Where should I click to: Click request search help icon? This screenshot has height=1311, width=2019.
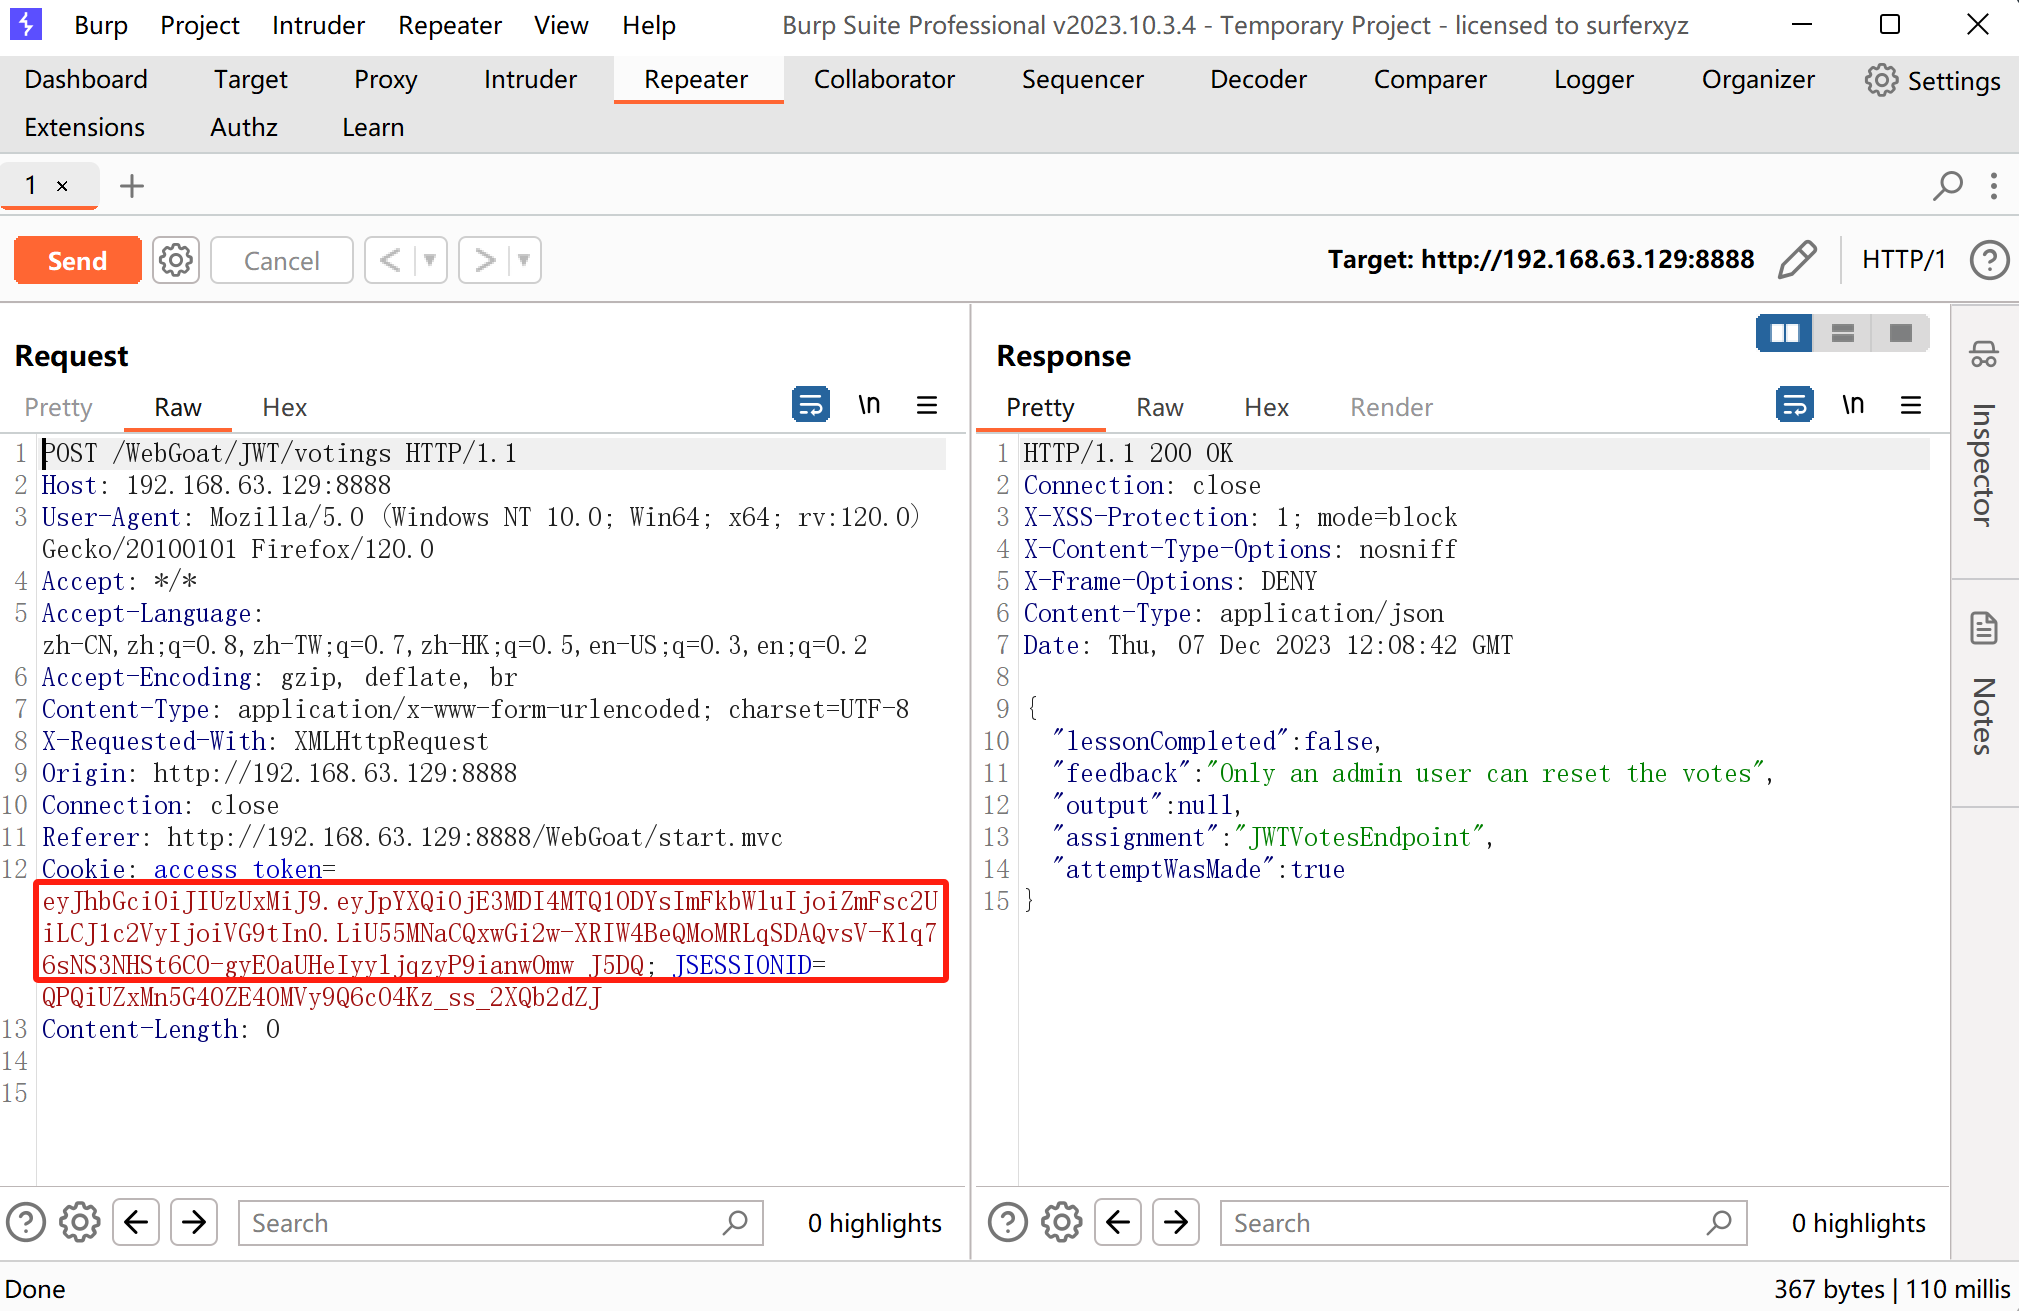pos(26,1222)
